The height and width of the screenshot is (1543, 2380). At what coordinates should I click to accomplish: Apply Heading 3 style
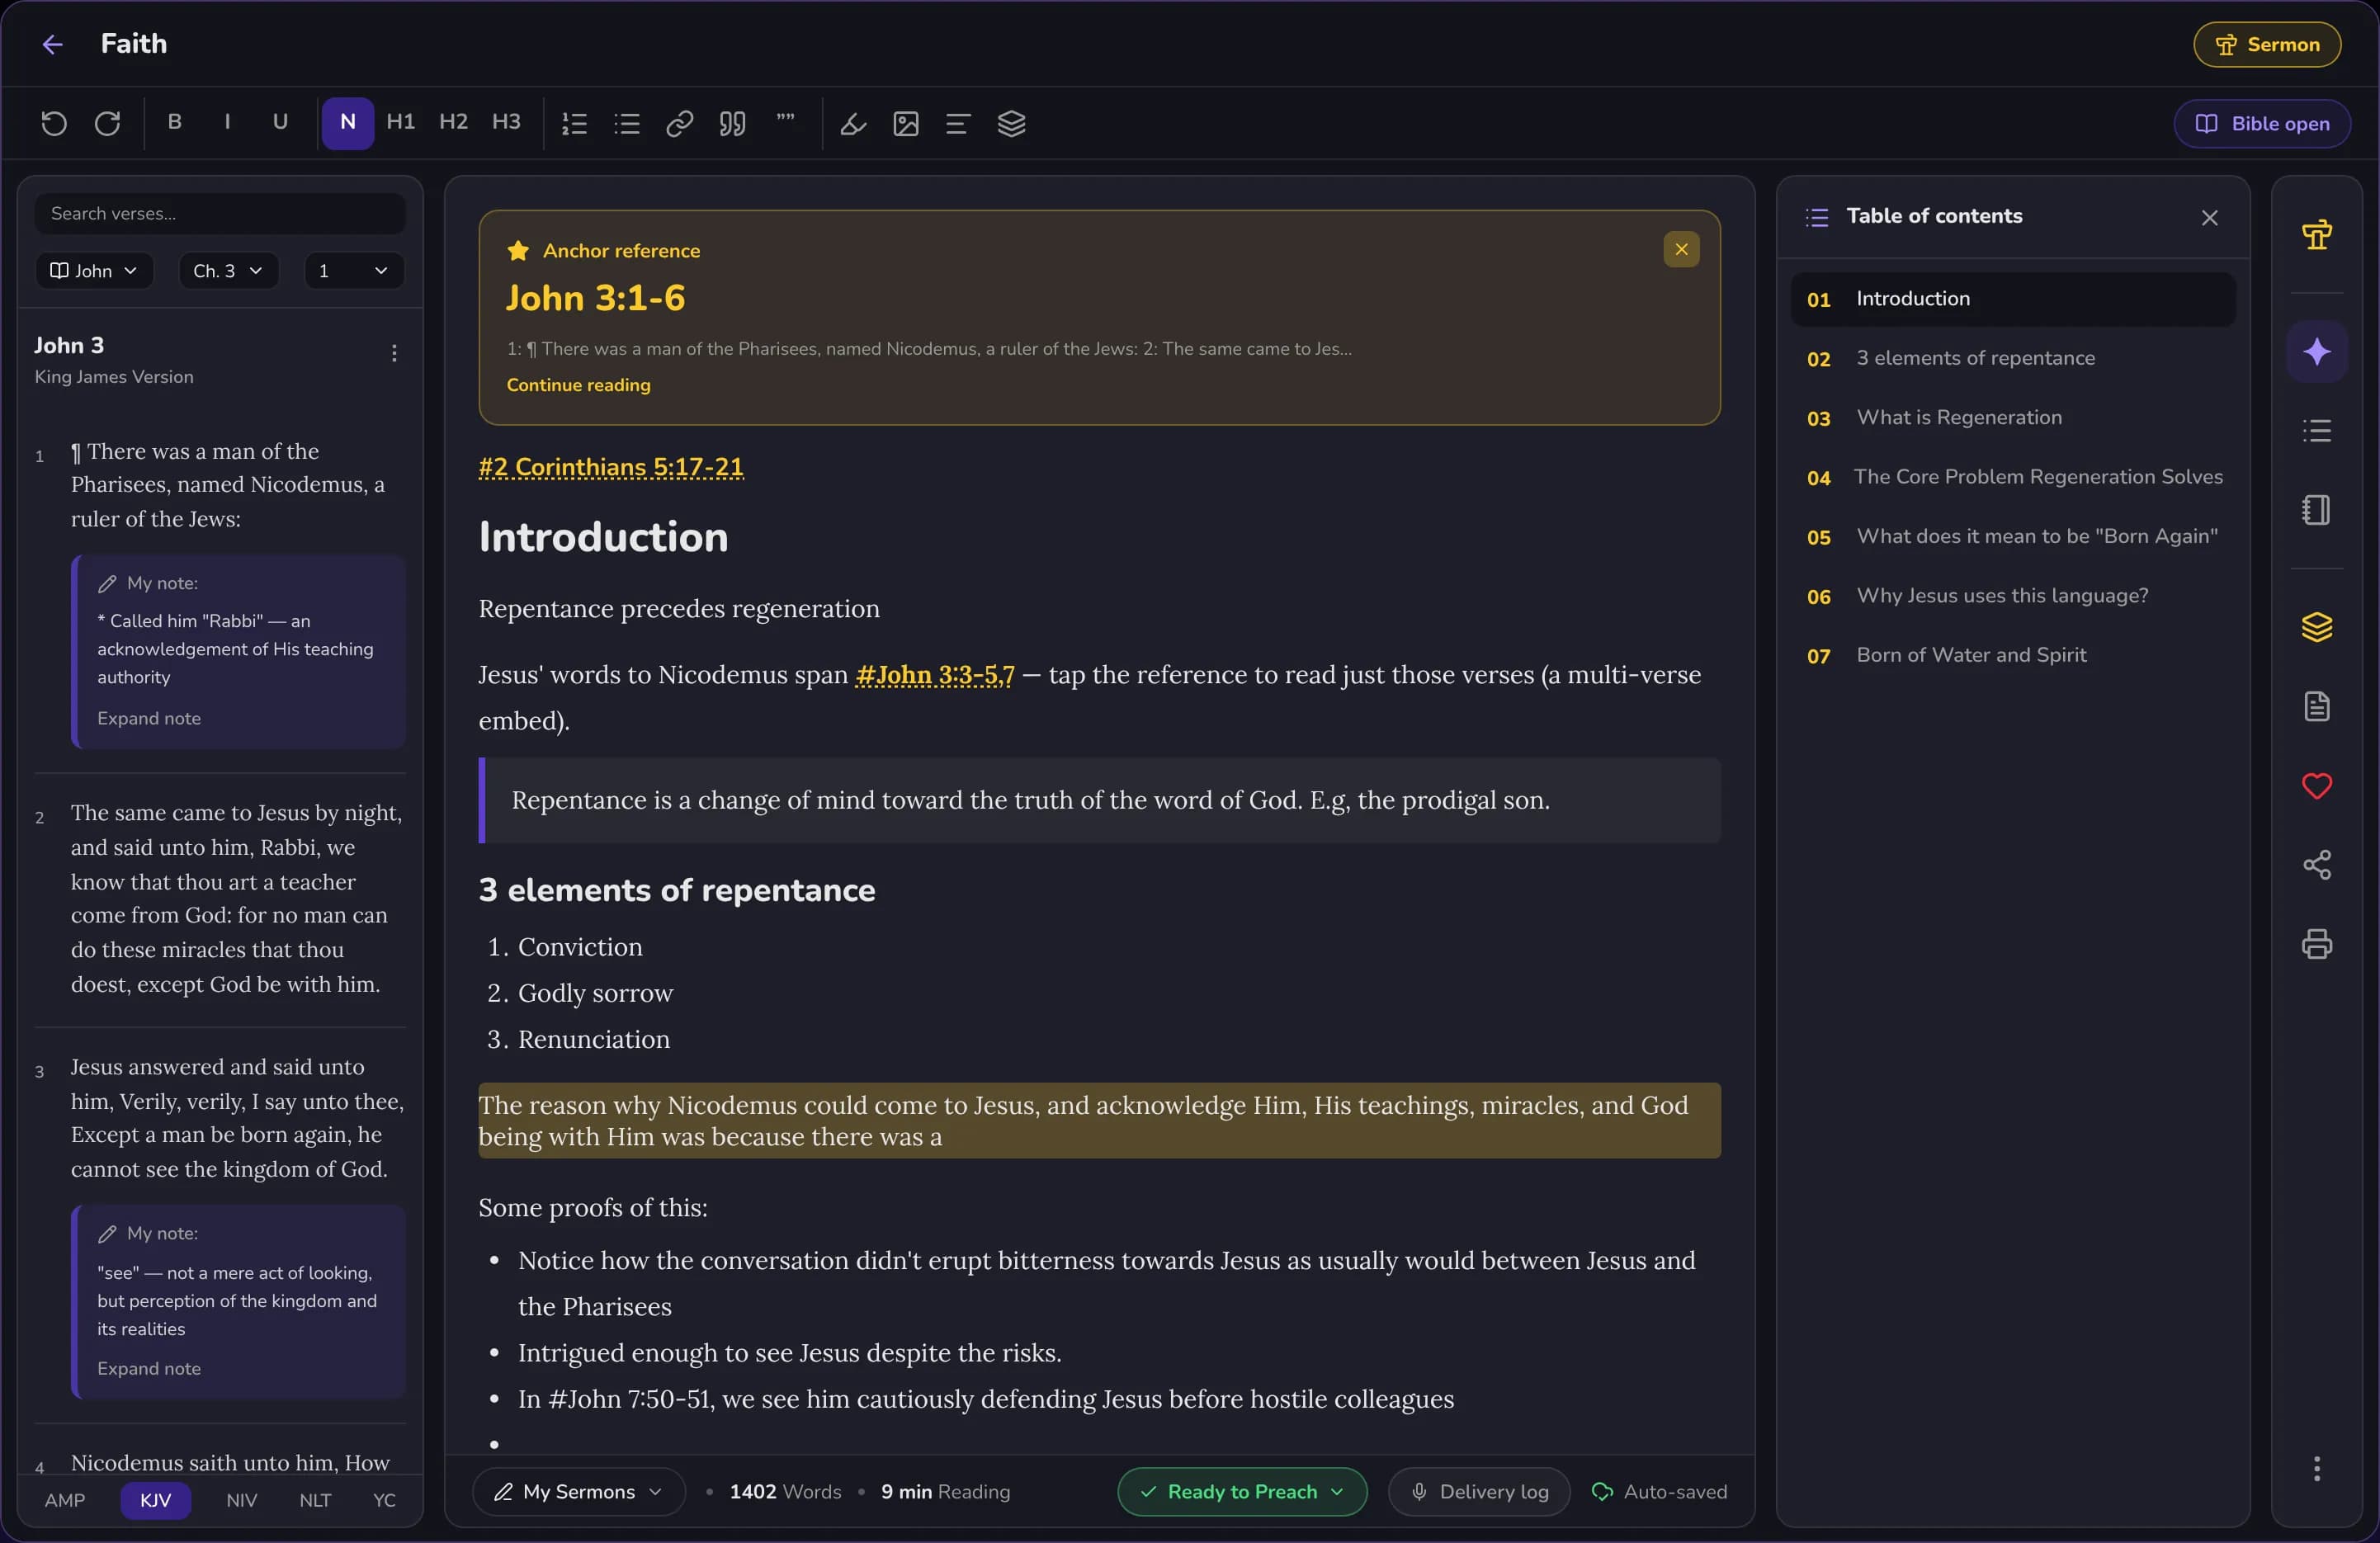(506, 122)
